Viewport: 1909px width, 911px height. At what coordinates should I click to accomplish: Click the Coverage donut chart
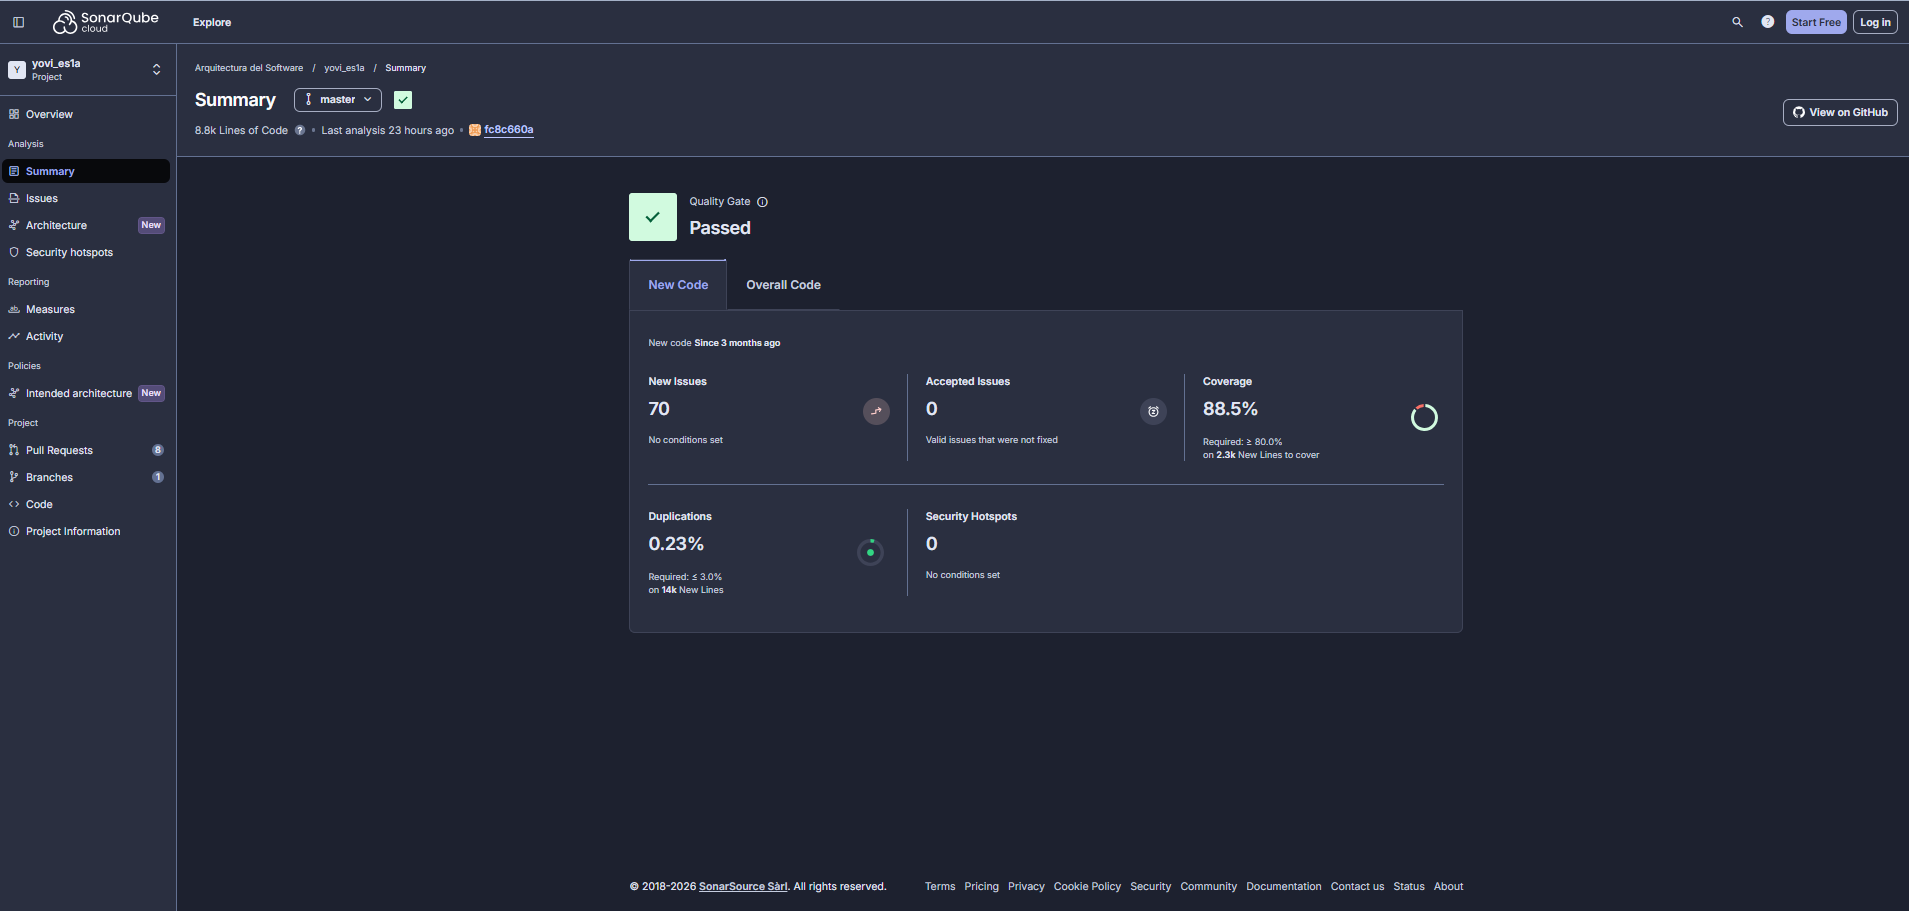click(1423, 417)
